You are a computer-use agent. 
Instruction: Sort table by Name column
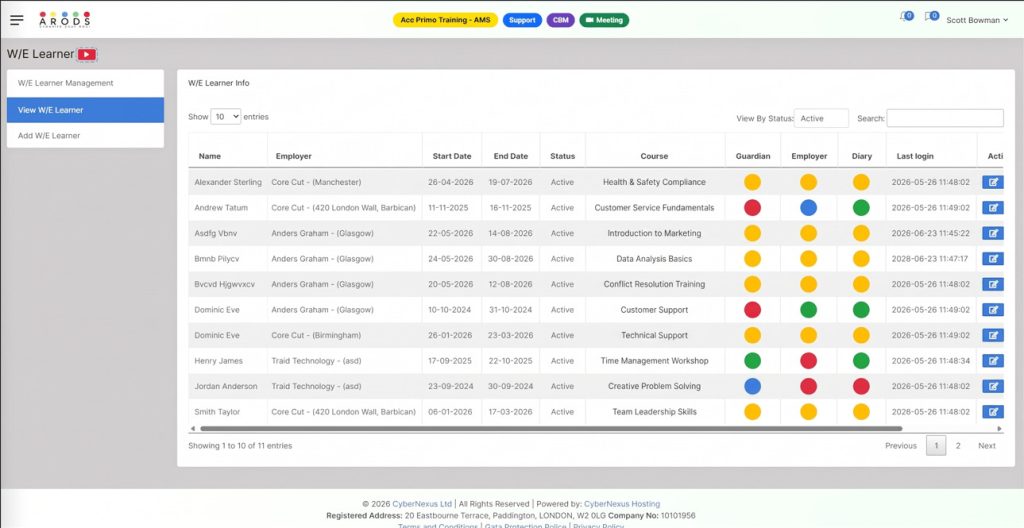coord(210,156)
